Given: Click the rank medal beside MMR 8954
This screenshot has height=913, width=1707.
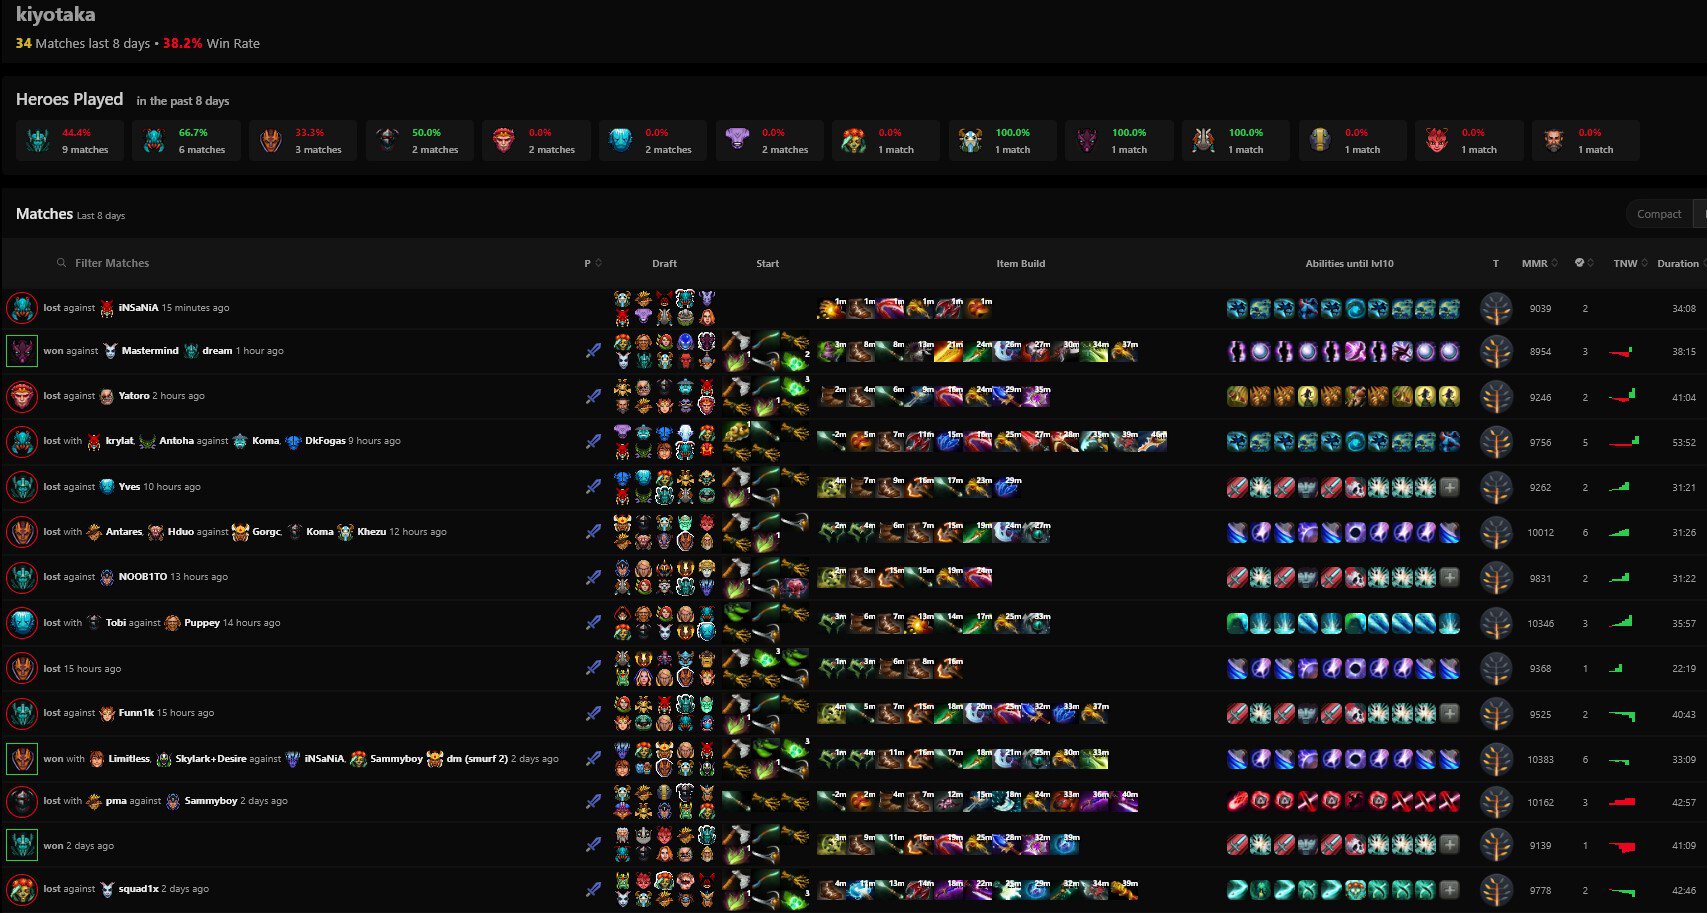Looking at the screenshot, I should coord(1496,352).
